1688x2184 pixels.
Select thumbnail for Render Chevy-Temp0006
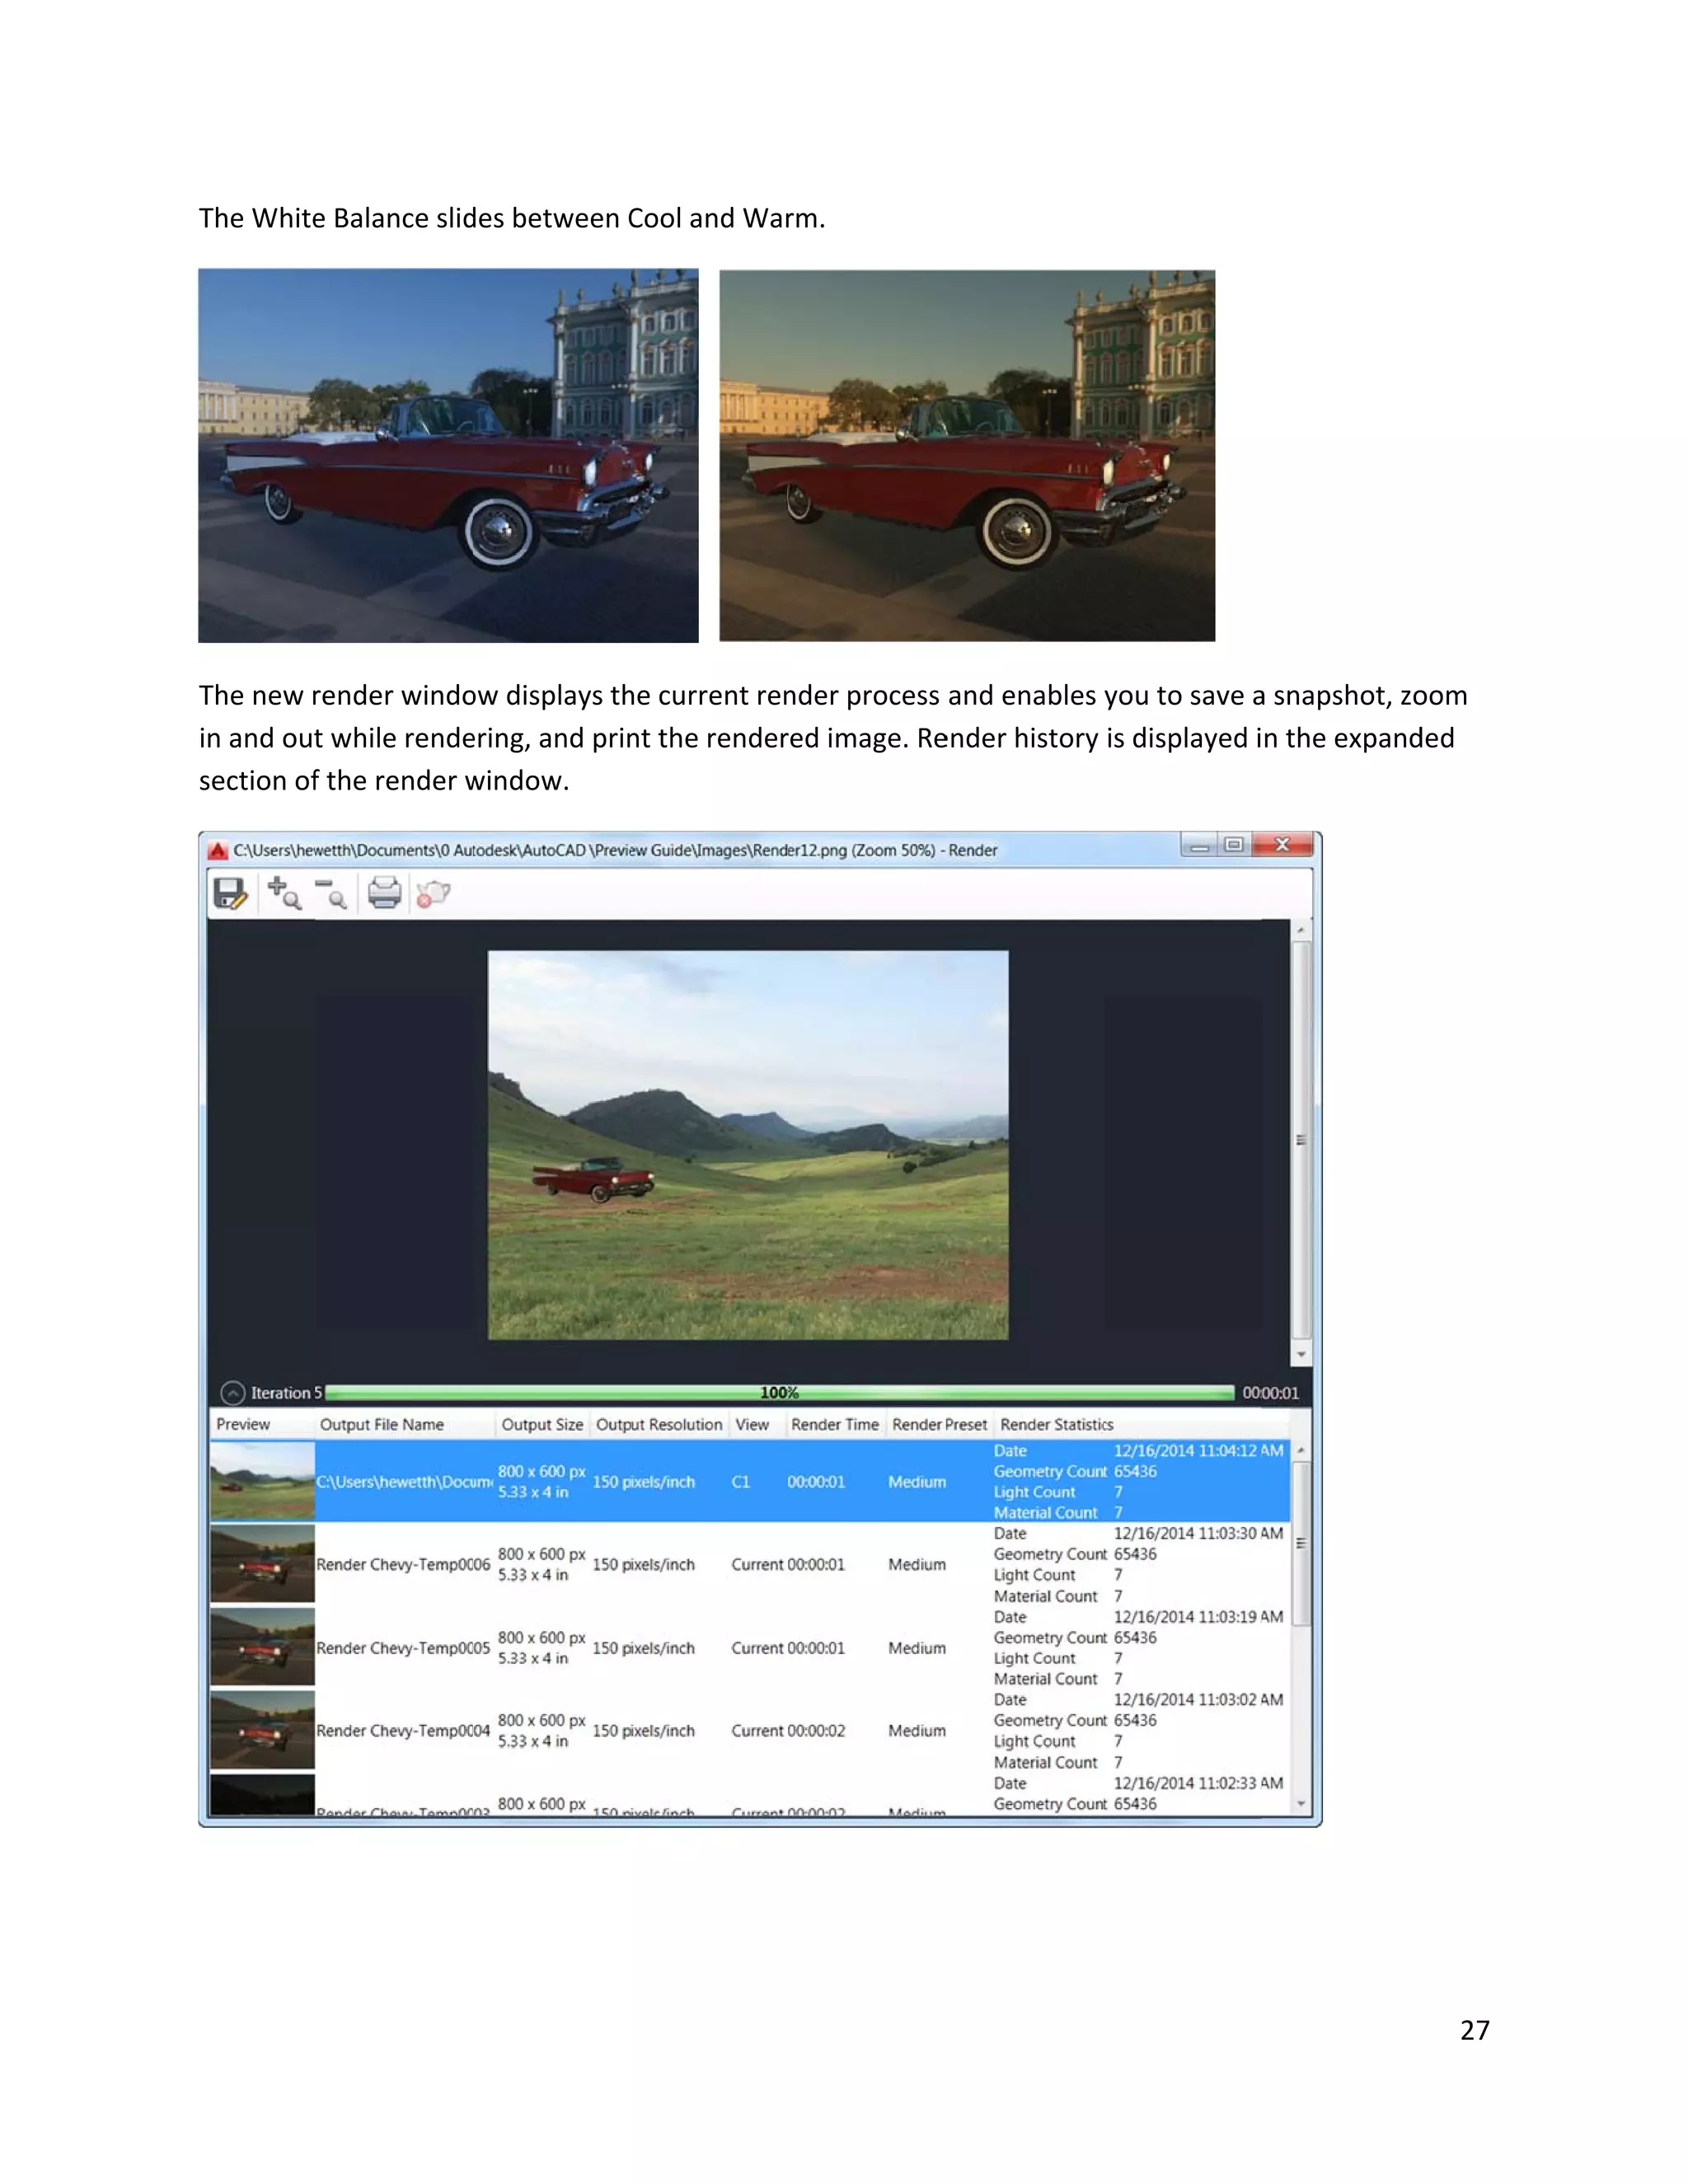pos(263,1564)
